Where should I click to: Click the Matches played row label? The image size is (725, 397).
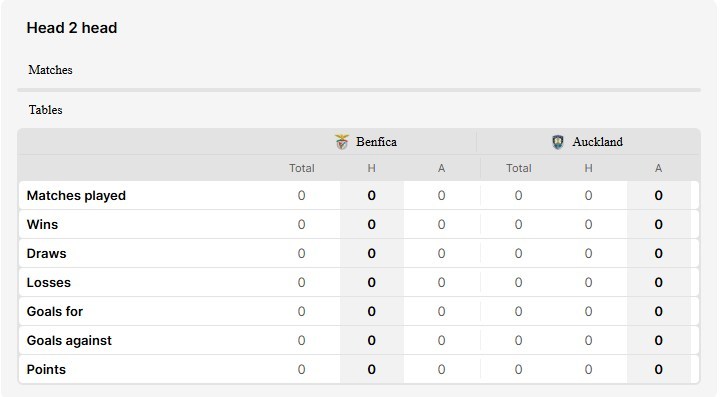click(76, 195)
